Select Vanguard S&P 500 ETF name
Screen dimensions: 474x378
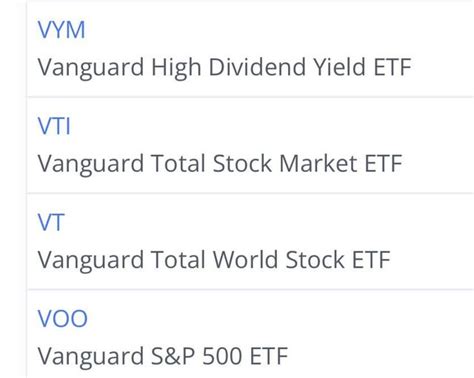coord(163,356)
